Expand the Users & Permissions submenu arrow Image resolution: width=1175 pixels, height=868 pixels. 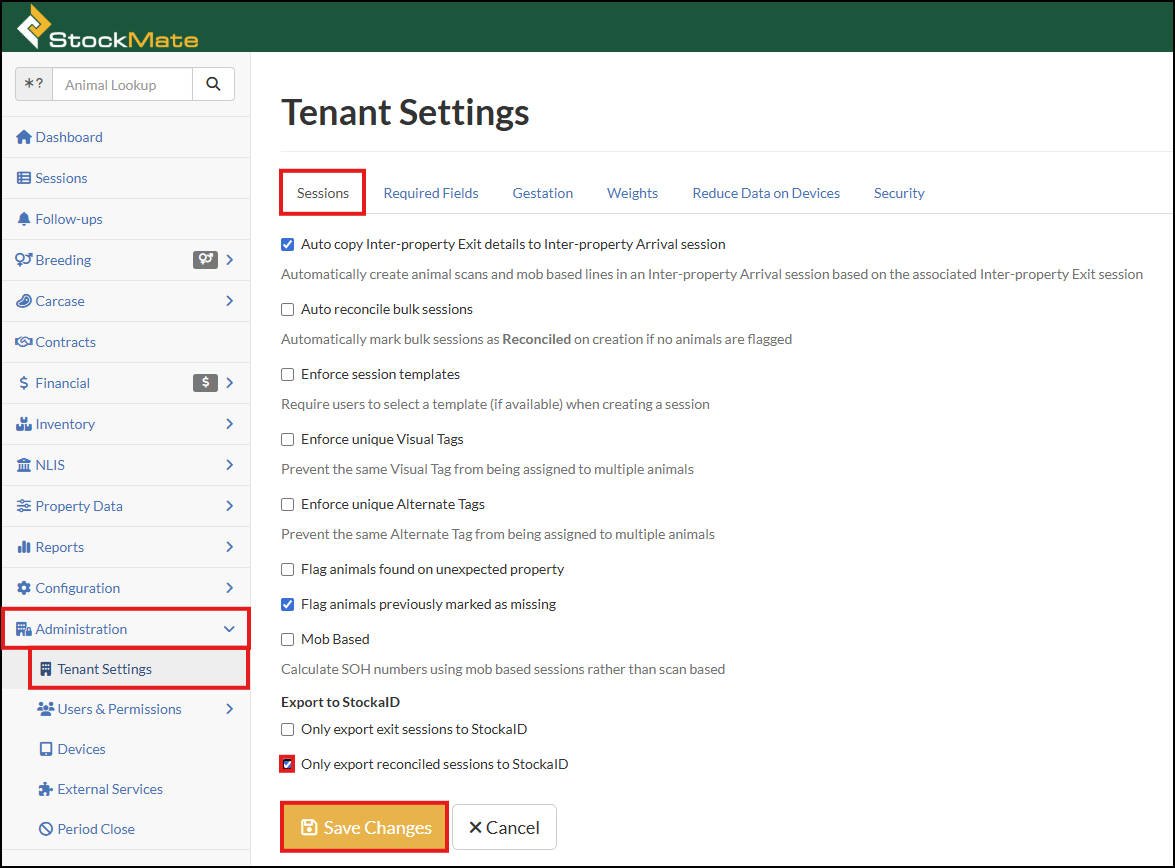pos(229,709)
